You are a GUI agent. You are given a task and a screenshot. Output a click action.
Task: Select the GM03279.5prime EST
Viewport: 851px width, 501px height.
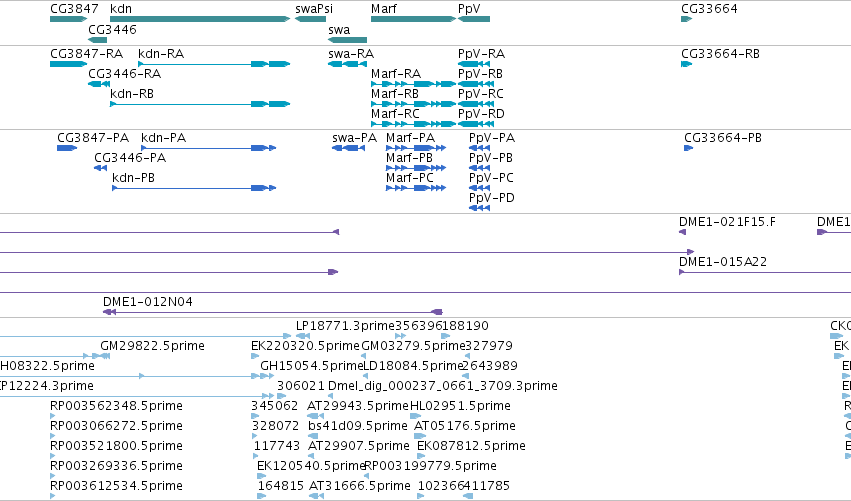point(414,346)
